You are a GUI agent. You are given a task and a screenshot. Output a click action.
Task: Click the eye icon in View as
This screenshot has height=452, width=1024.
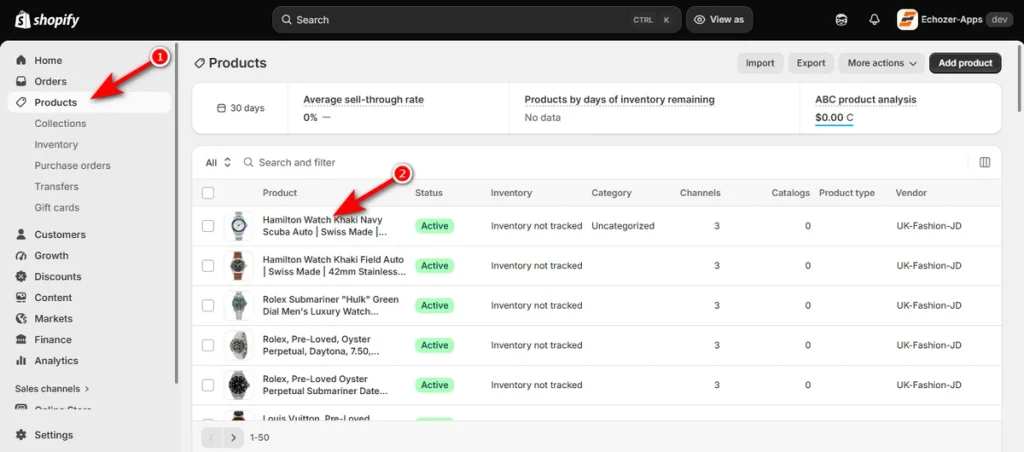click(699, 20)
